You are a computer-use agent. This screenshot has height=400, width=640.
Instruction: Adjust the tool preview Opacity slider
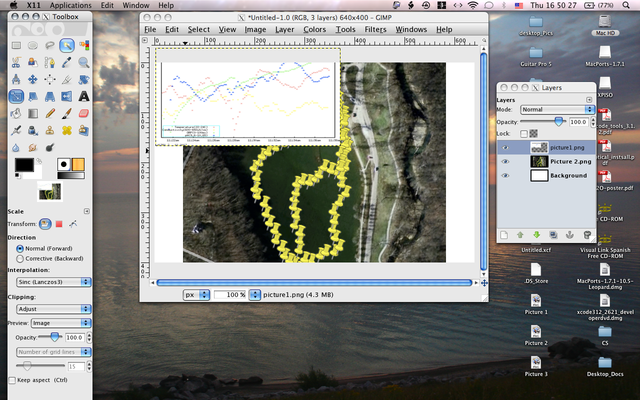49,337
